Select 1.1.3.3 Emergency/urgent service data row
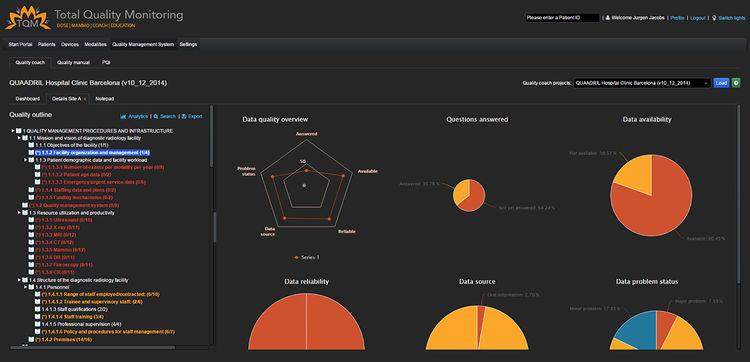 (x=94, y=183)
